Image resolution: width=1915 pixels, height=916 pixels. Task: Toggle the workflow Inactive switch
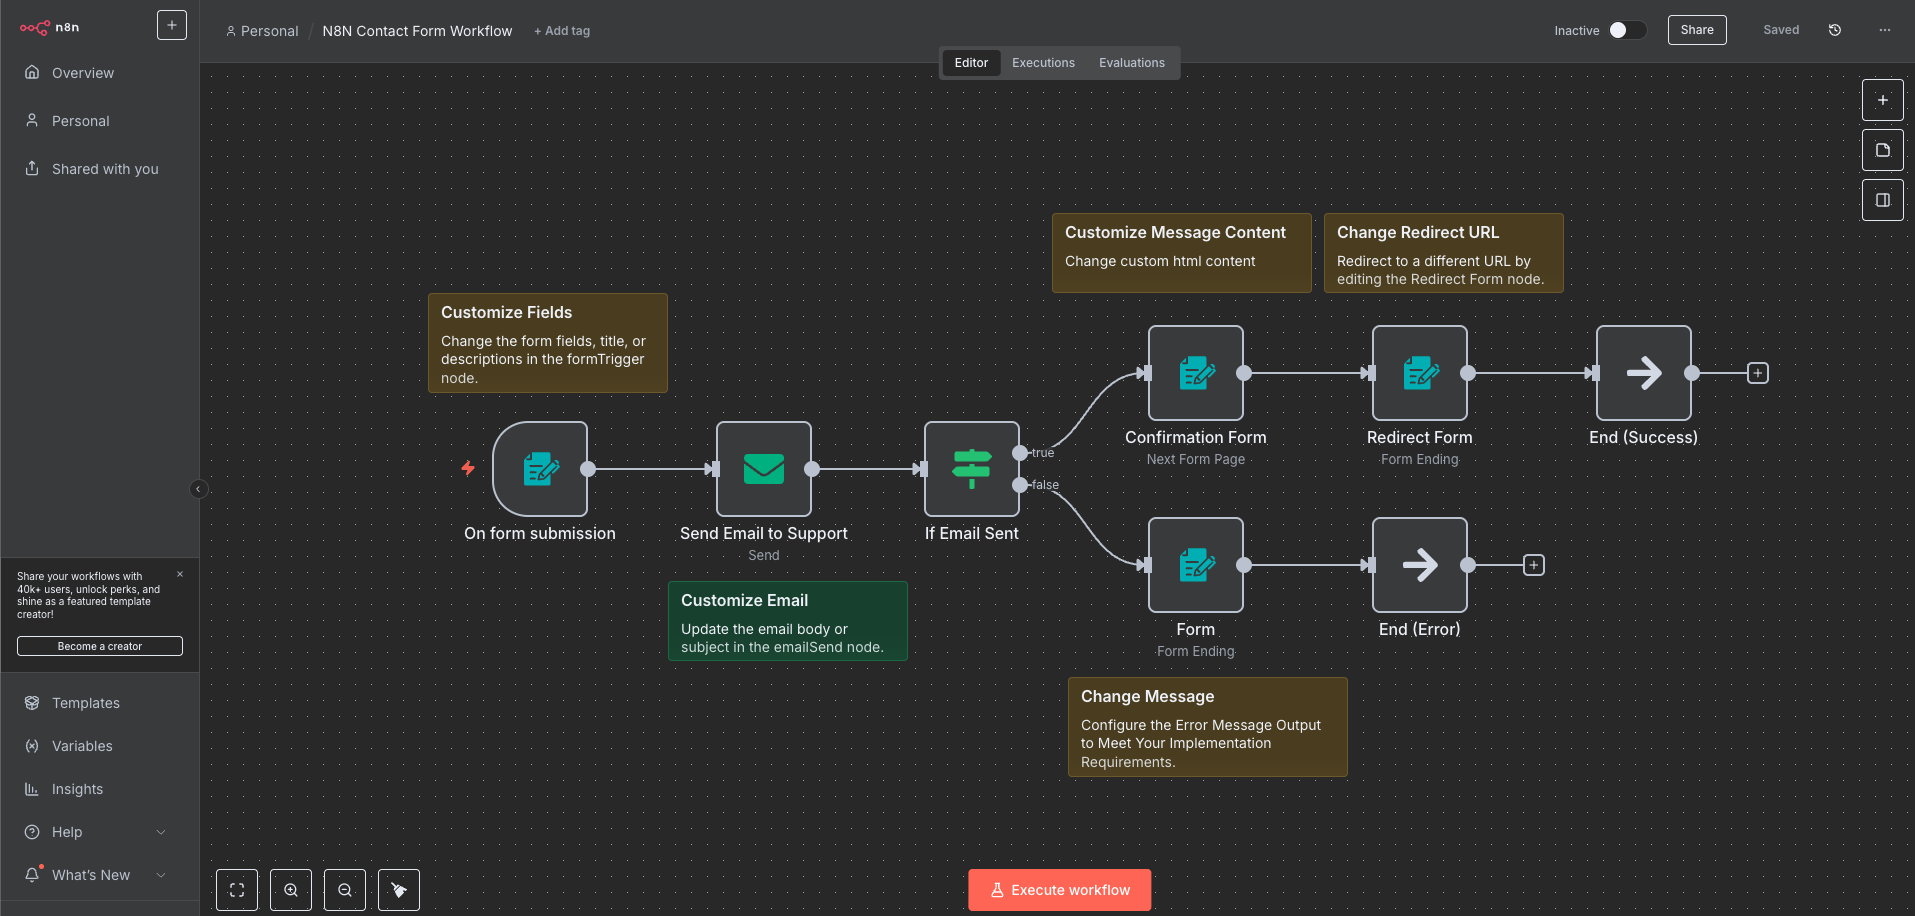pos(1627,30)
